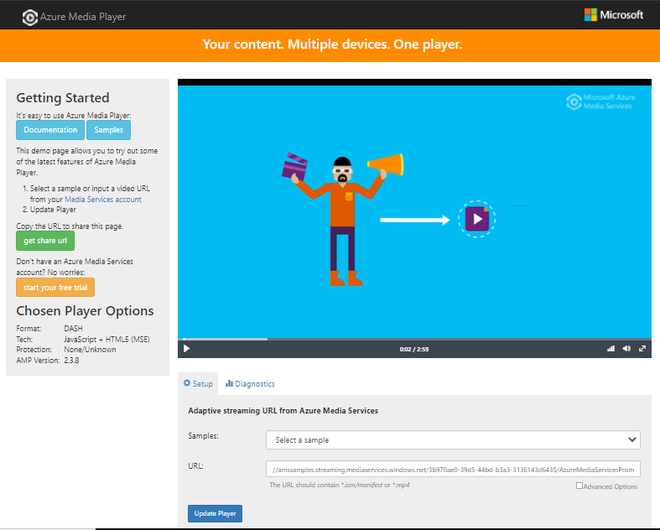660x530 pixels.
Task: Click the Microsoft logo in header
Action: pos(614,15)
